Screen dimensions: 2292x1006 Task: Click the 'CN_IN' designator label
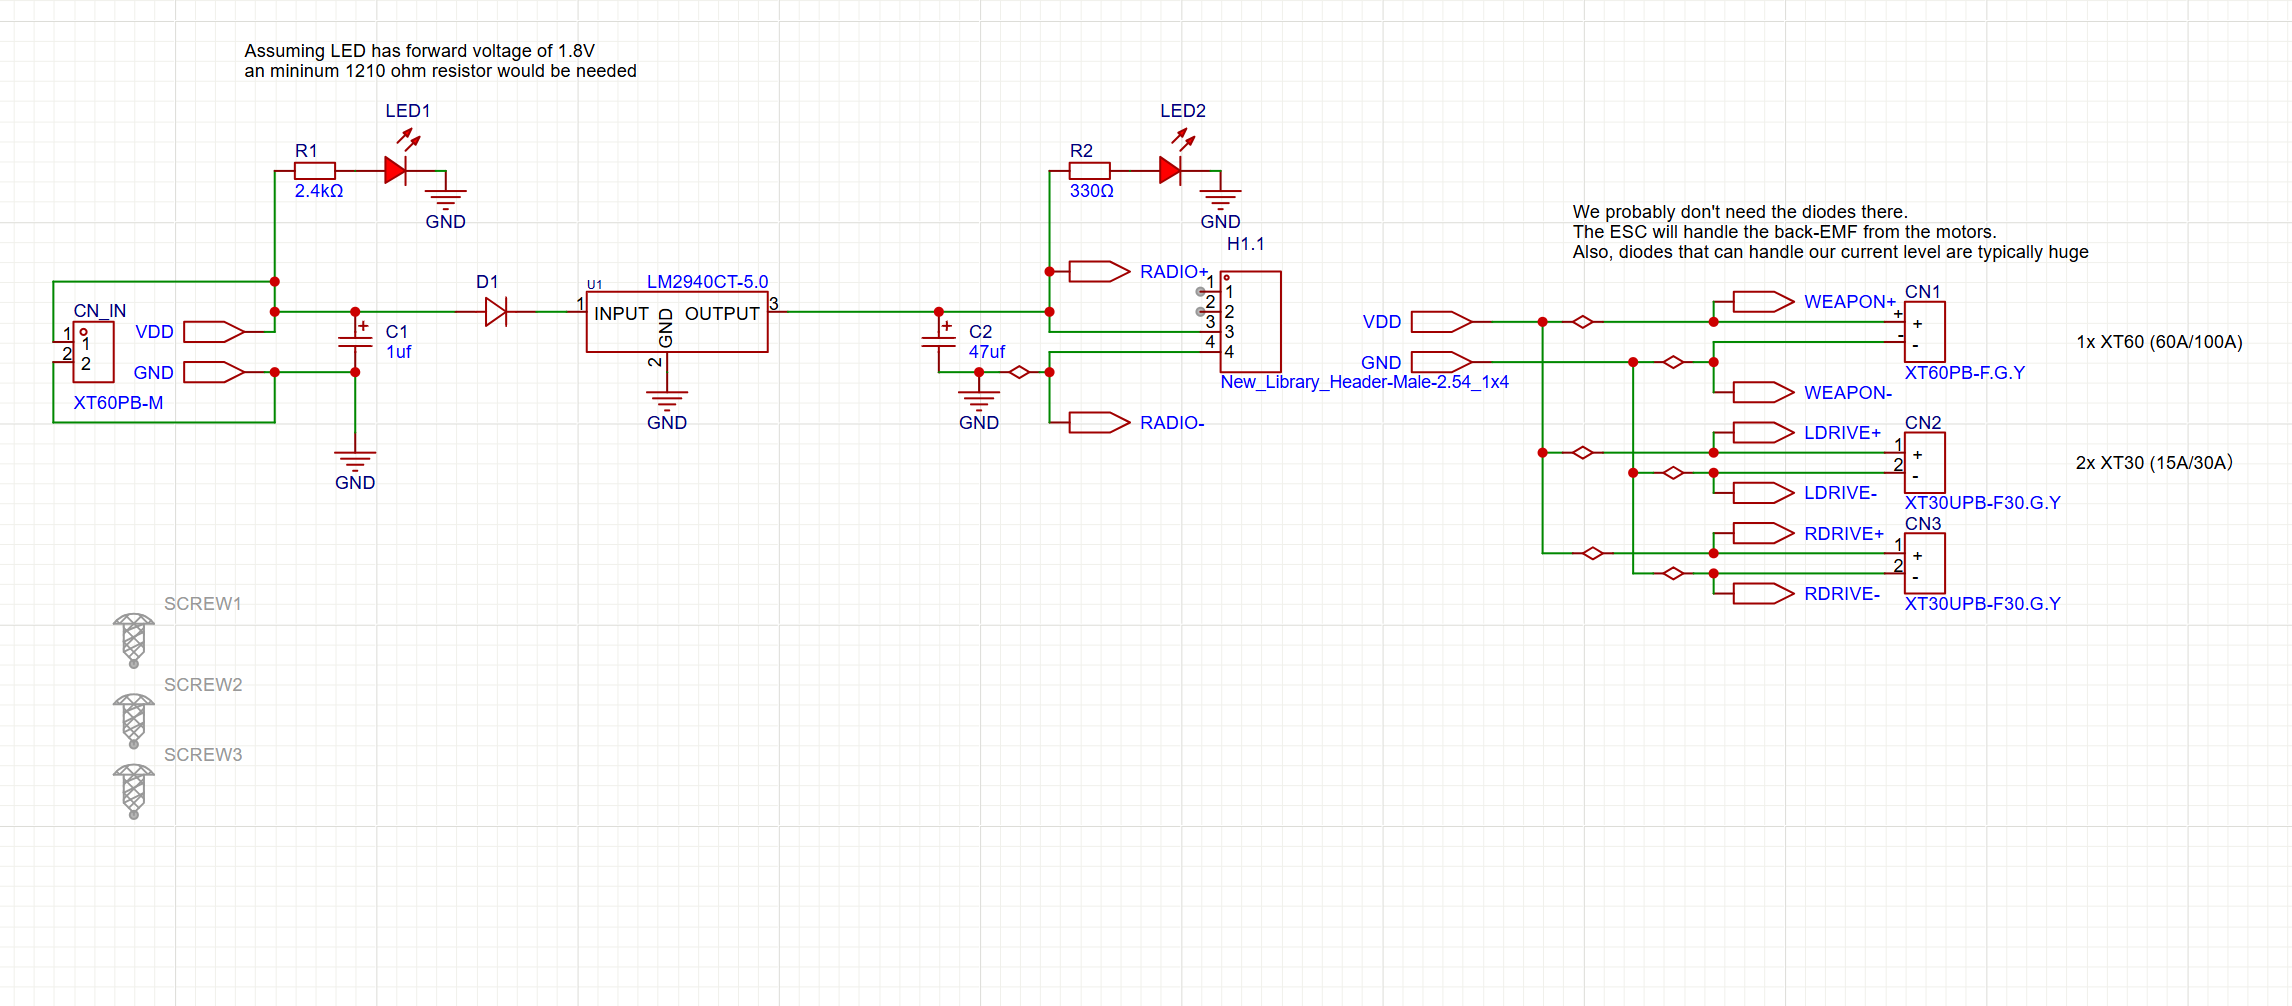[100, 311]
